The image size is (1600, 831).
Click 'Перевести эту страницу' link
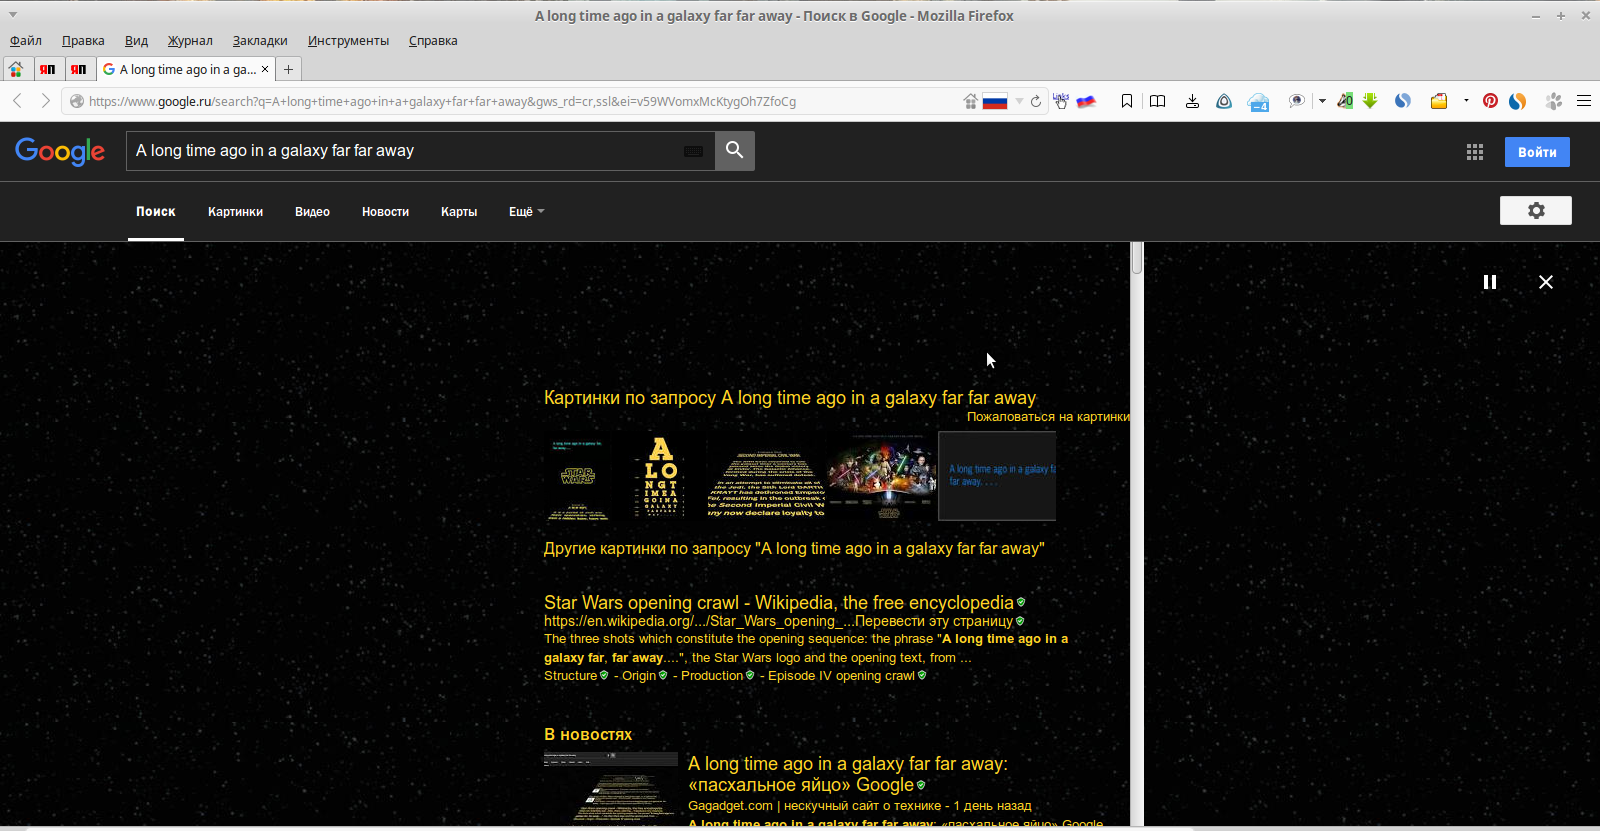pyautogui.click(x=934, y=621)
